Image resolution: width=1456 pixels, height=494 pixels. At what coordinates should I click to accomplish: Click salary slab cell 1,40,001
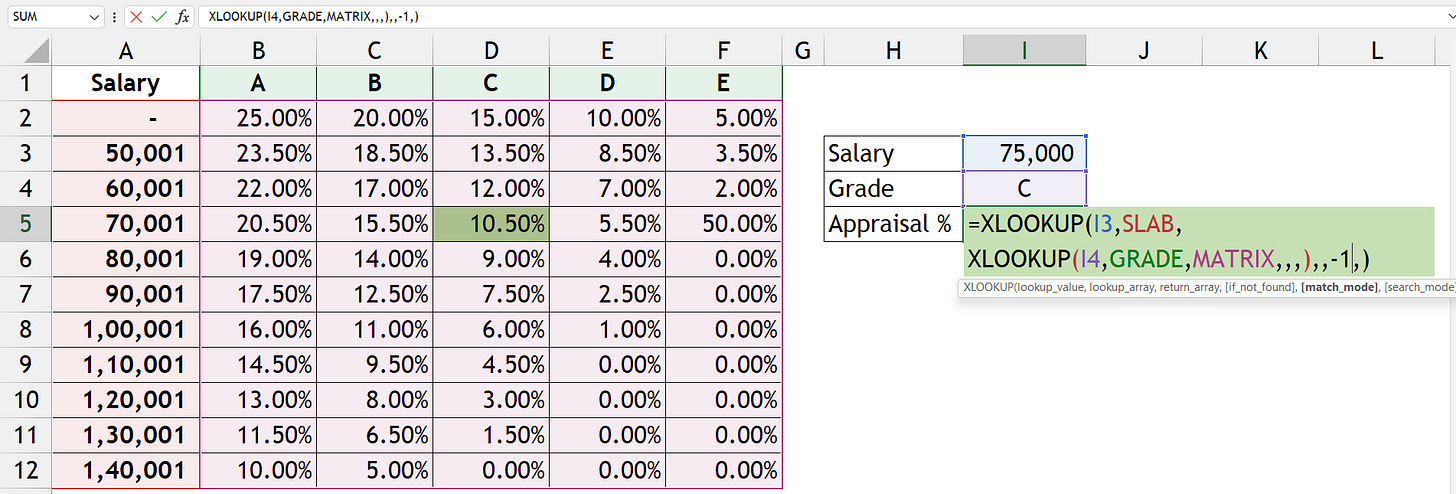(x=125, y=470)
